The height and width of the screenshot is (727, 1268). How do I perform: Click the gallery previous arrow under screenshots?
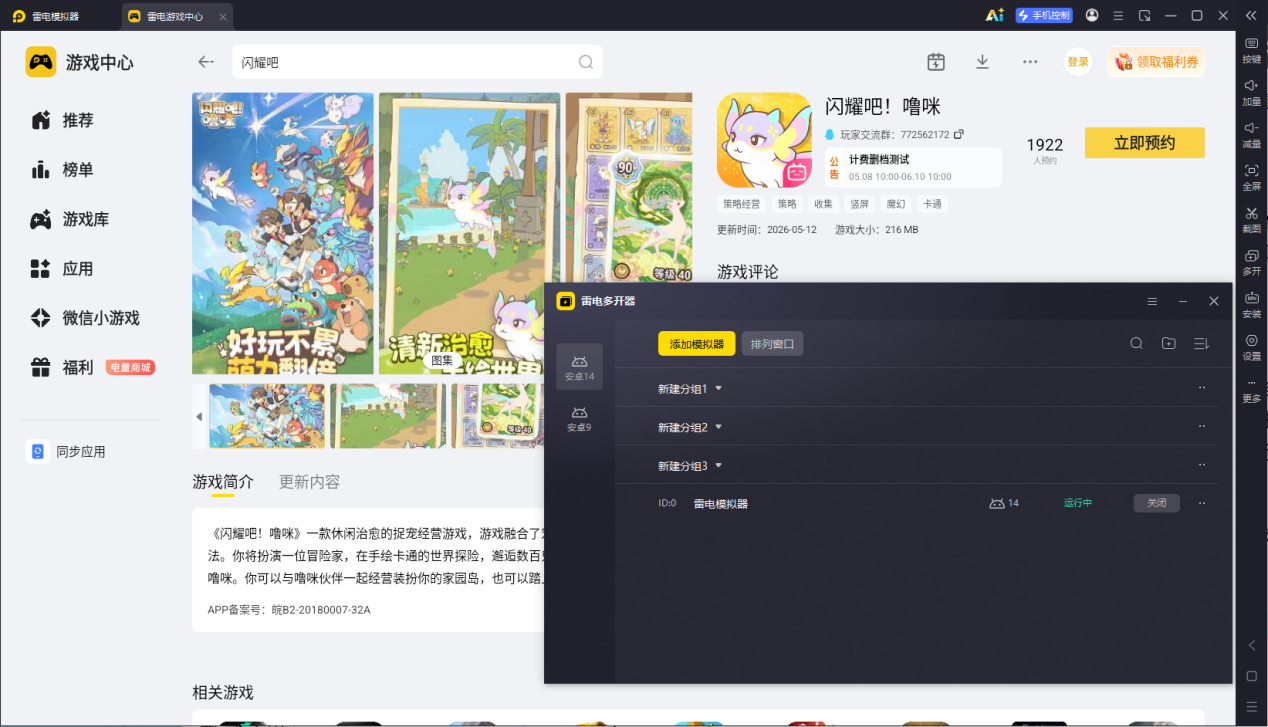click(x=199, y=416)
